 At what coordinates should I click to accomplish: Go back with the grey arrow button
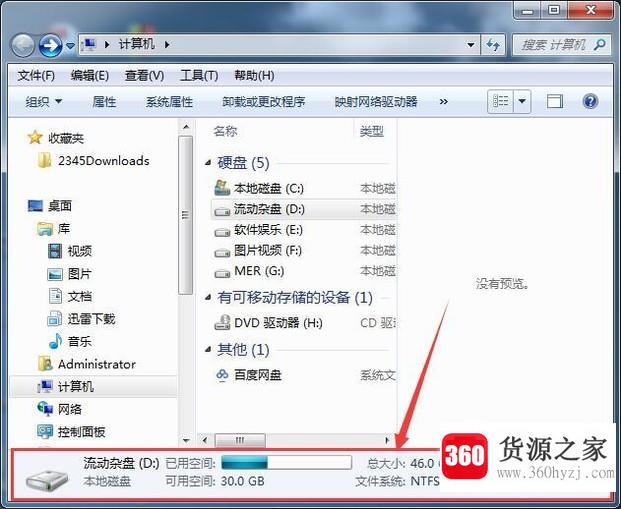[23, 45]
